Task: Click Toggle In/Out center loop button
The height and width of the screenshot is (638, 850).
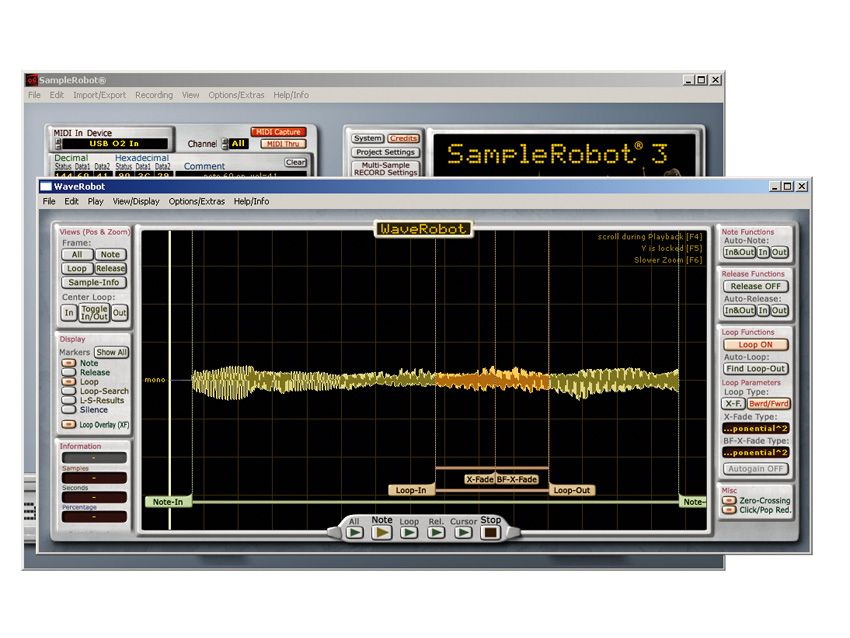Action: [x=94, y=313]
